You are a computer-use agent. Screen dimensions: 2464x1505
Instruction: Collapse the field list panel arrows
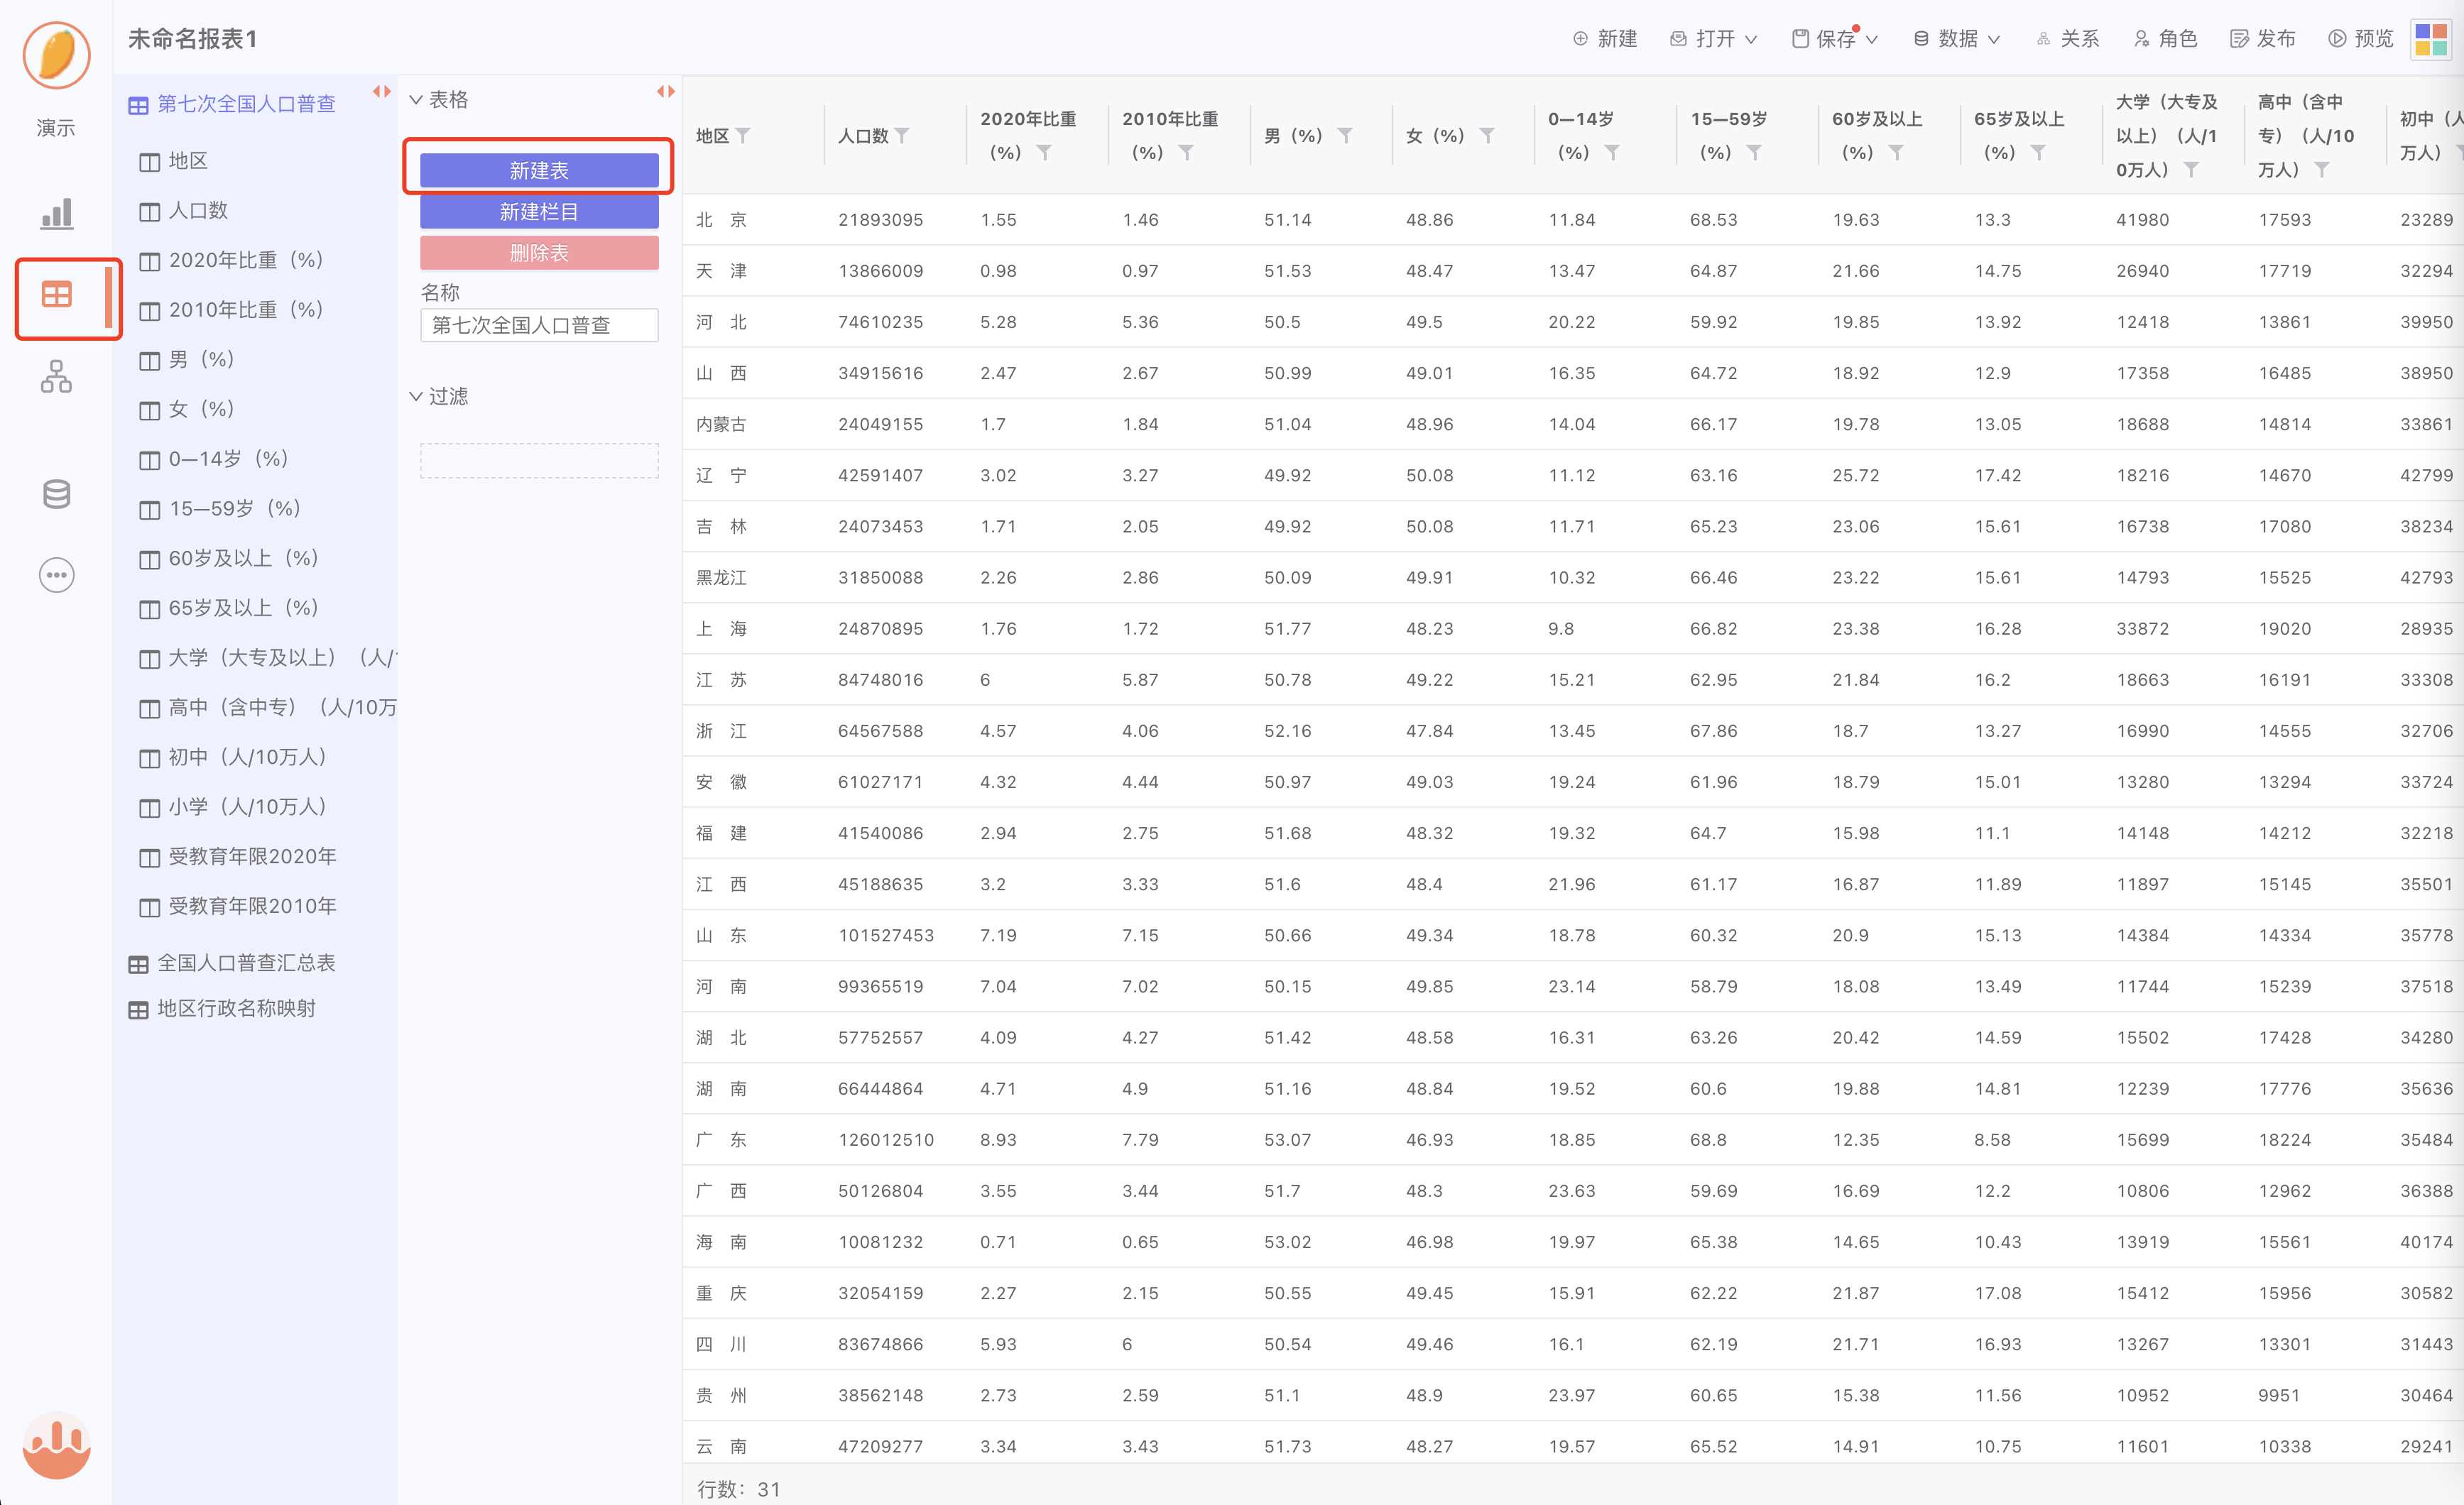[382, 91]
